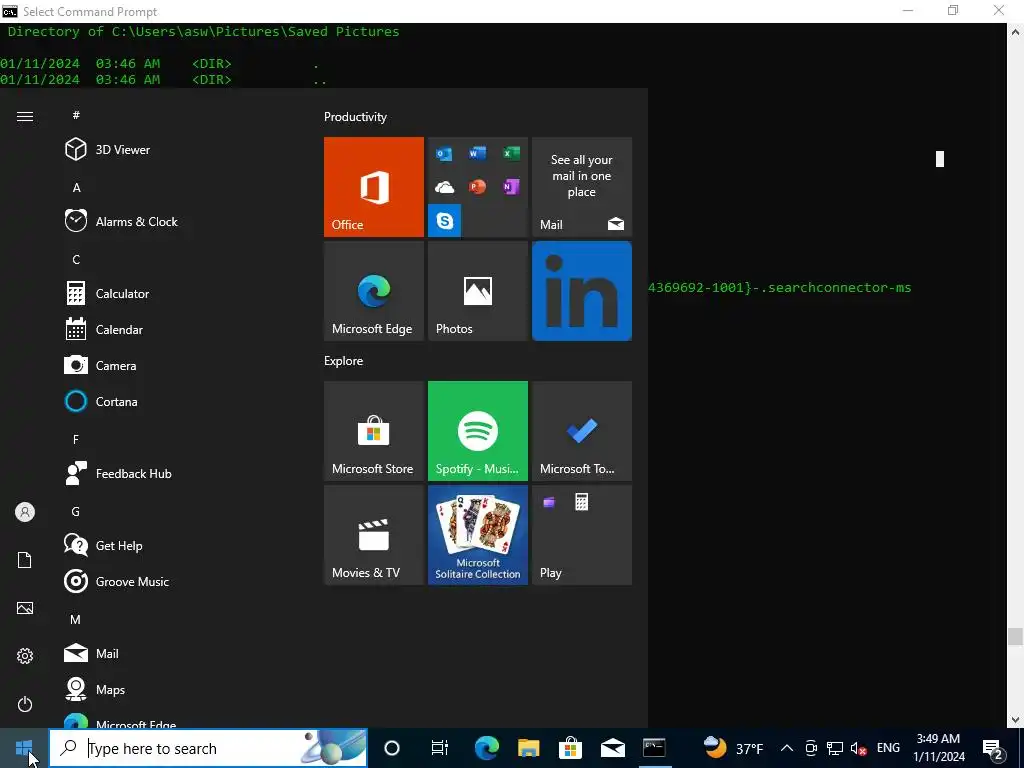Viewport: 1024px width, 768px height.
Task: Open Documents from Start sidebar
Action: click(x=25, y=560)
